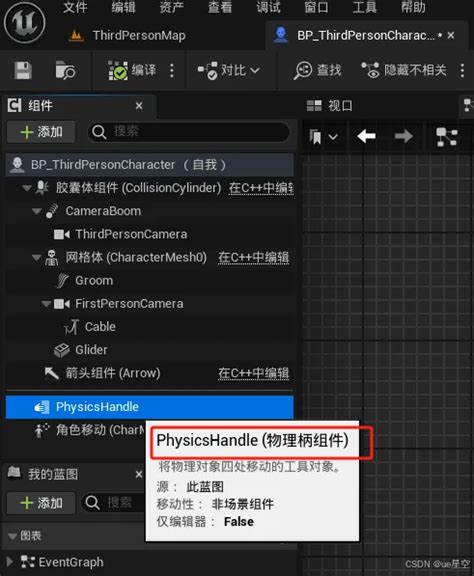Click the Unreal Engine logo icon
Viewport: 474px width, 576px height.
click(x=25, y=22)
